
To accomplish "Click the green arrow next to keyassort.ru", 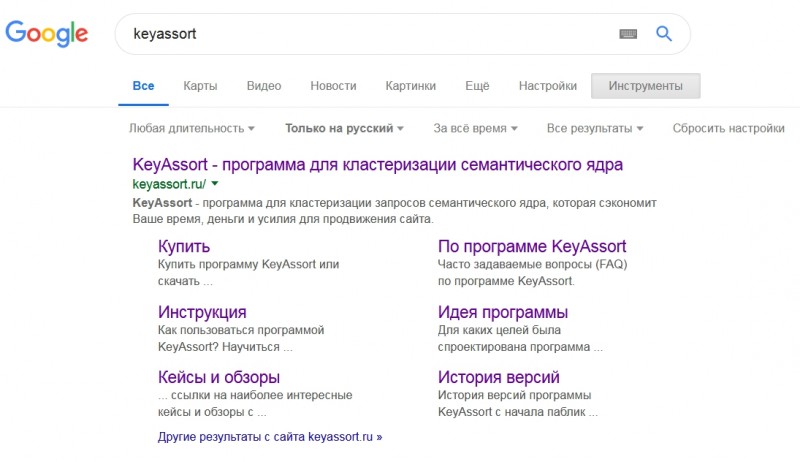I will pyautogui.click(x=215, y=184).
